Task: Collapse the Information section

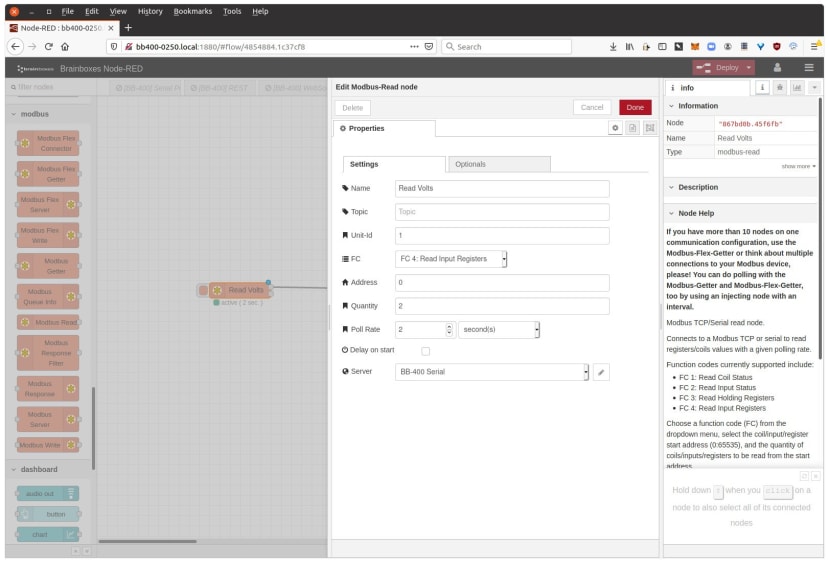Action: 671,106
